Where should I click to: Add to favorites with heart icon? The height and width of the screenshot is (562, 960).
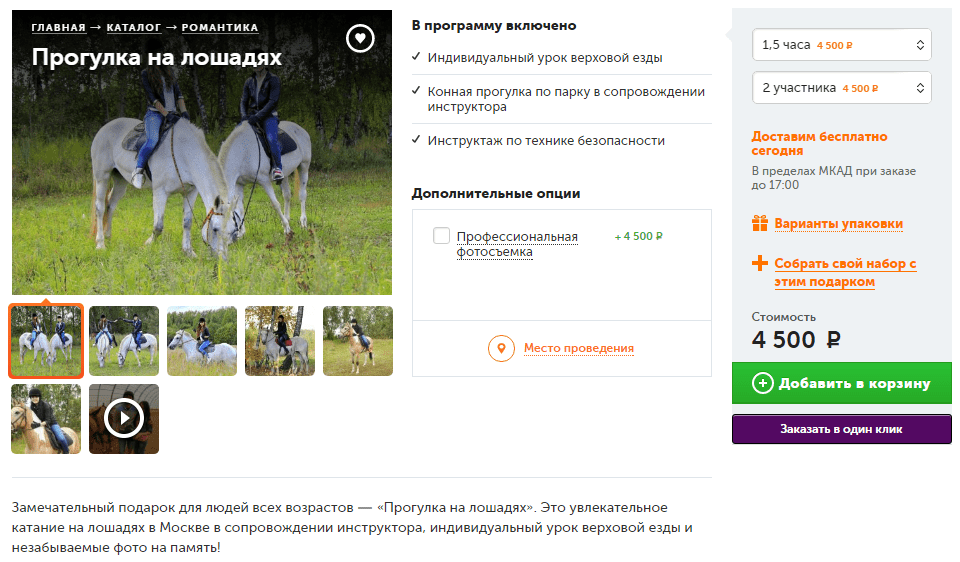click(x=360, y=39)
